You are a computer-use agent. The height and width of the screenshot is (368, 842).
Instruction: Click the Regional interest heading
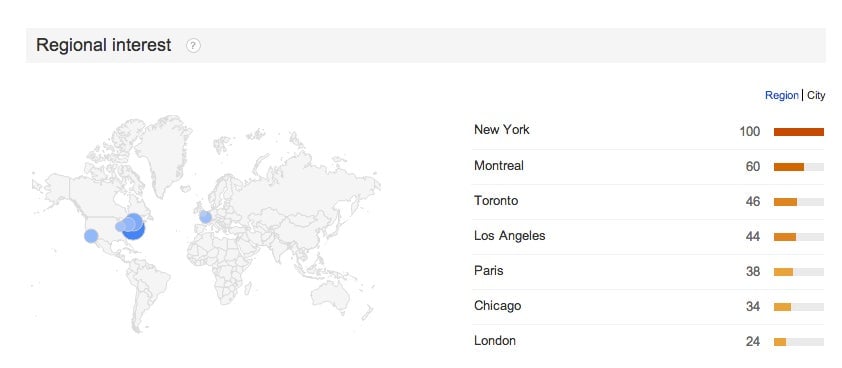[104, 45]
